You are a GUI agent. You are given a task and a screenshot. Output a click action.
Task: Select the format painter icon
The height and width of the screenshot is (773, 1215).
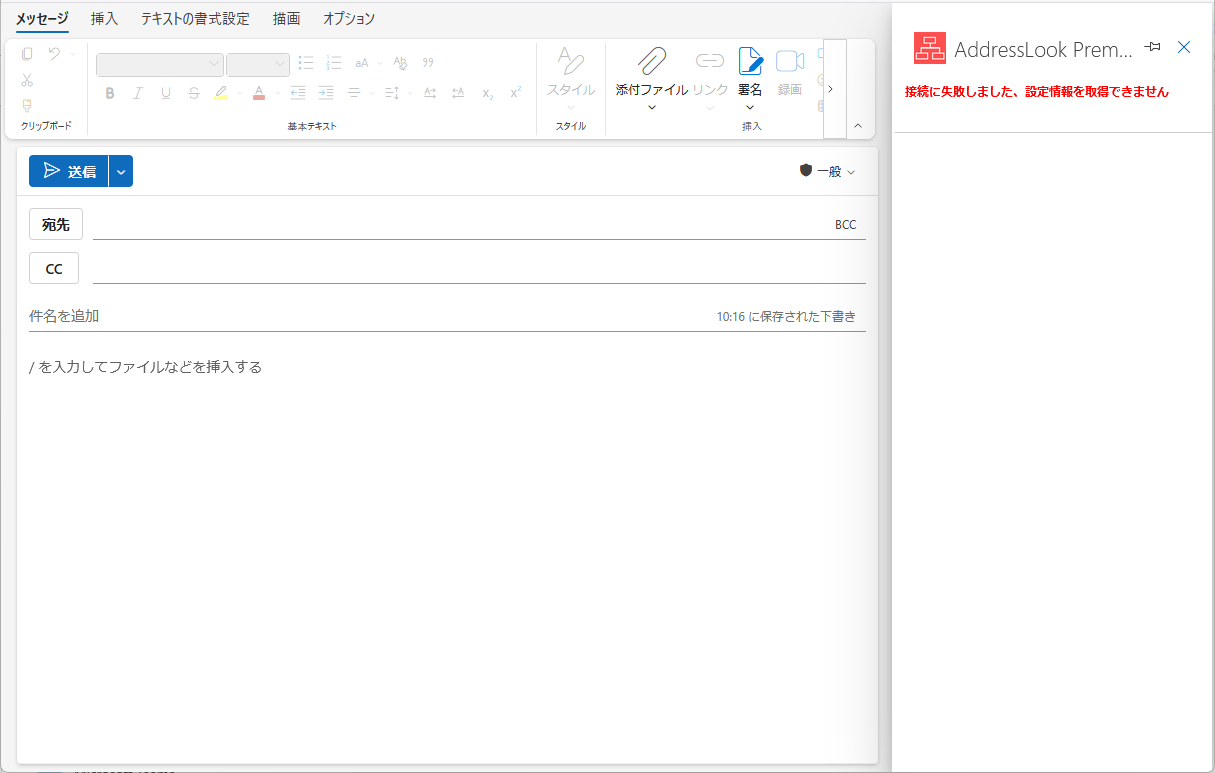tap(27, 105)
